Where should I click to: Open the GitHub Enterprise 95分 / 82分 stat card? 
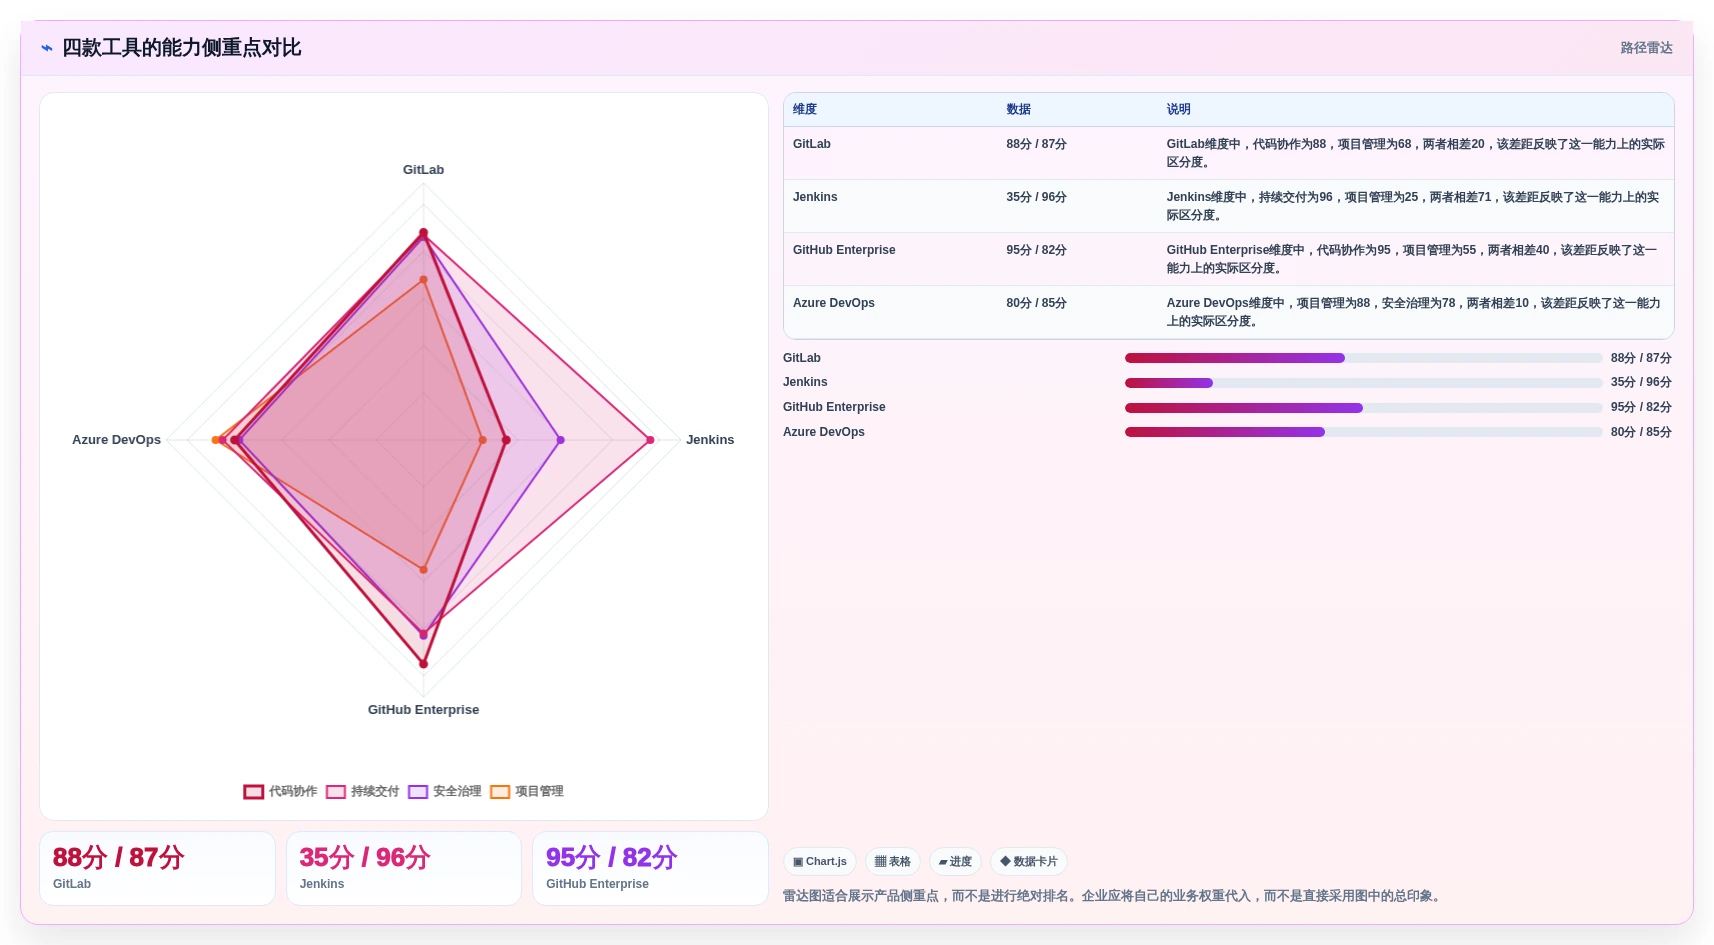[x=650, y=869]
